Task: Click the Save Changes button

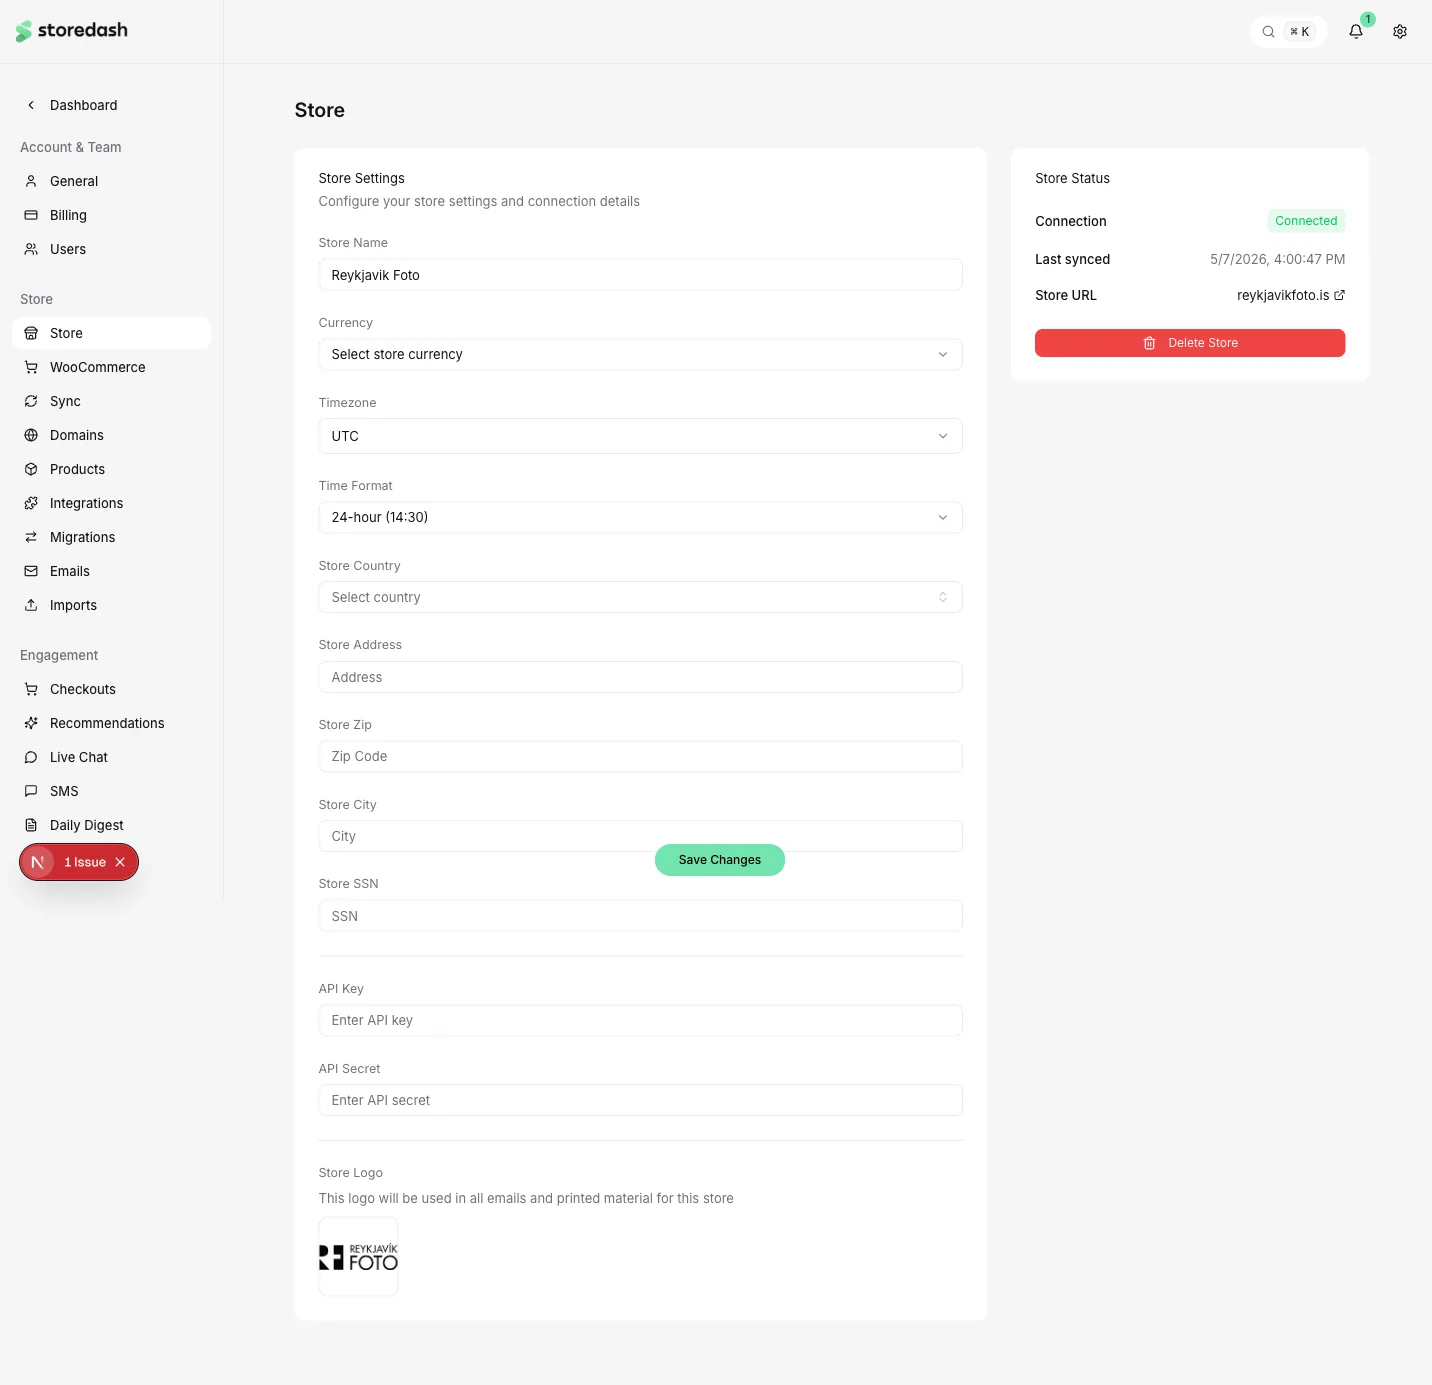Action: [720, 860]
